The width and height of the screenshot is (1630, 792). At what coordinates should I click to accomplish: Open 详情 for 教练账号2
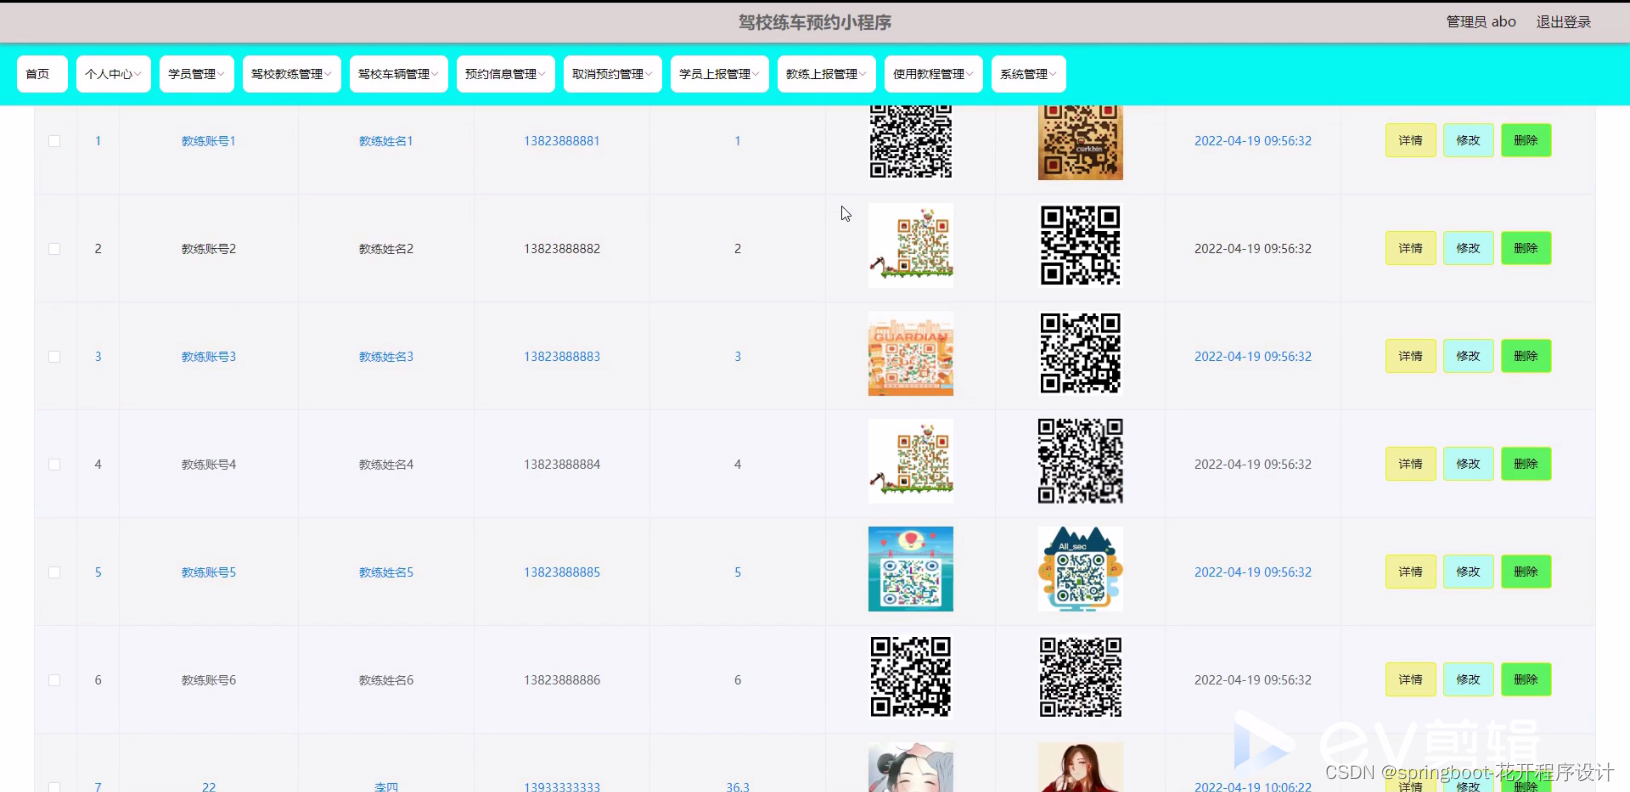coord(1410,248)
